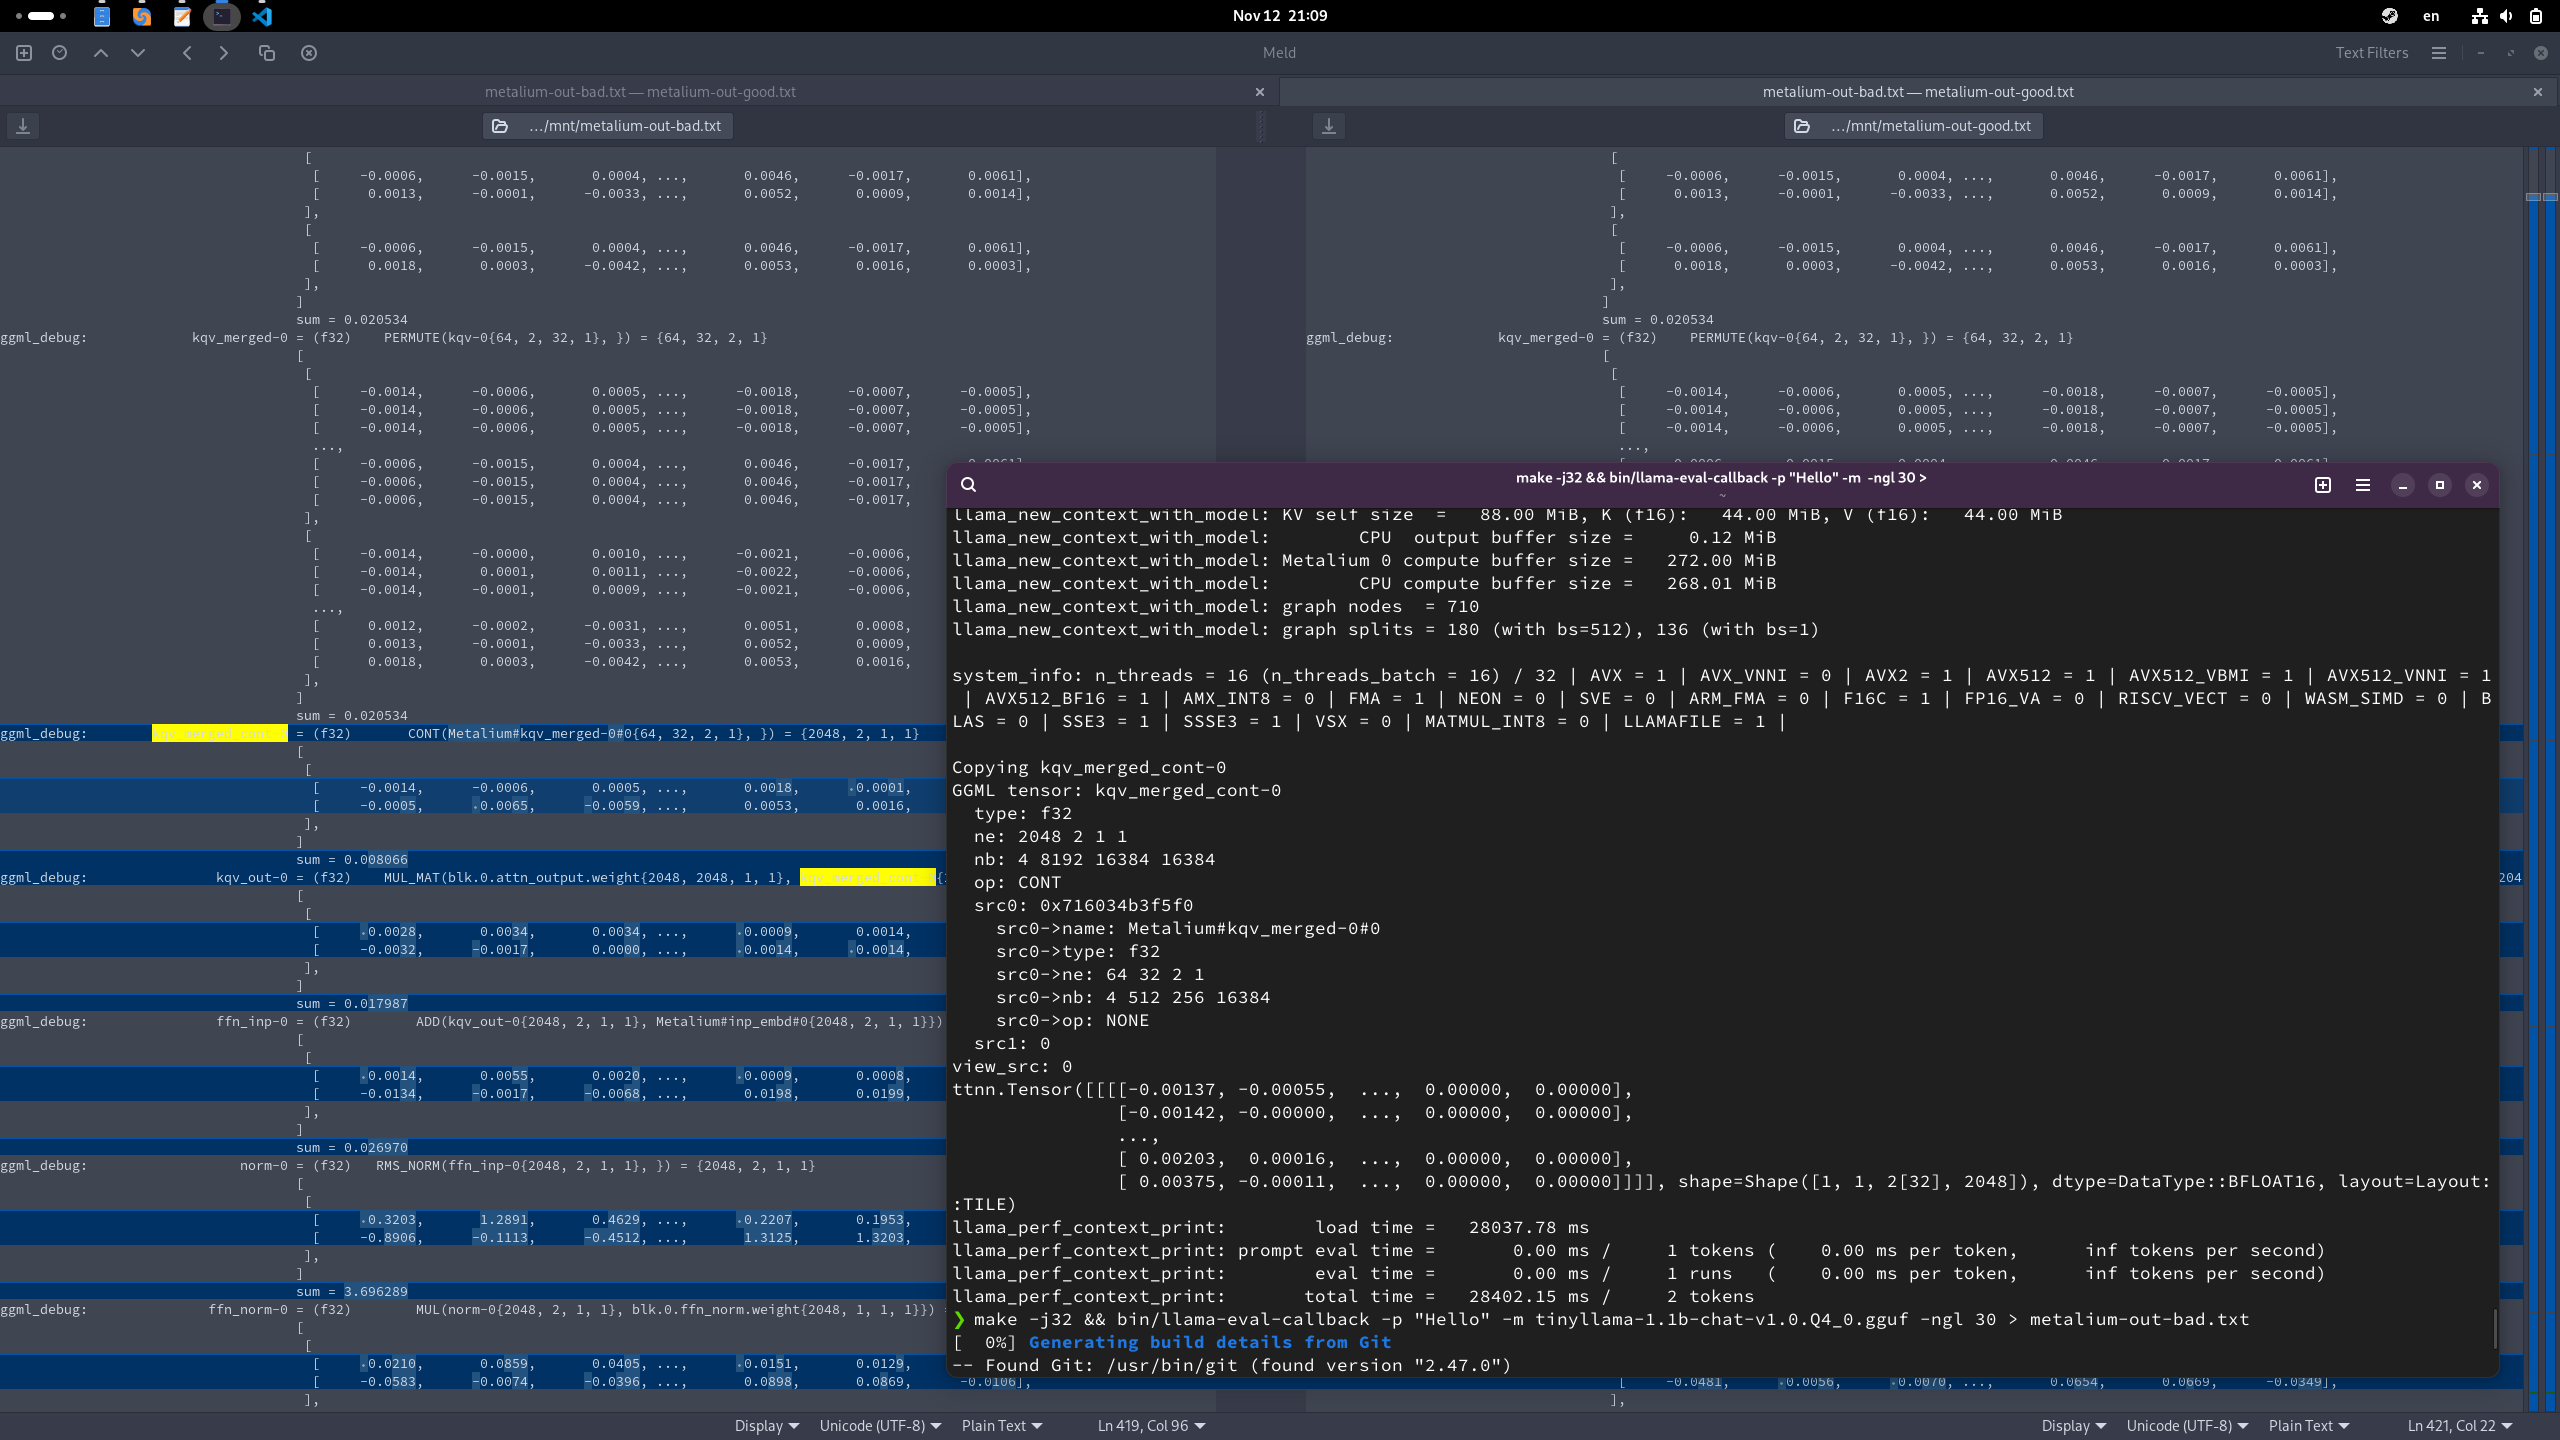Expand the left pane Display dropdown
The height and width of the screenshot is (1440, 2560).
tap(766, 1426)
